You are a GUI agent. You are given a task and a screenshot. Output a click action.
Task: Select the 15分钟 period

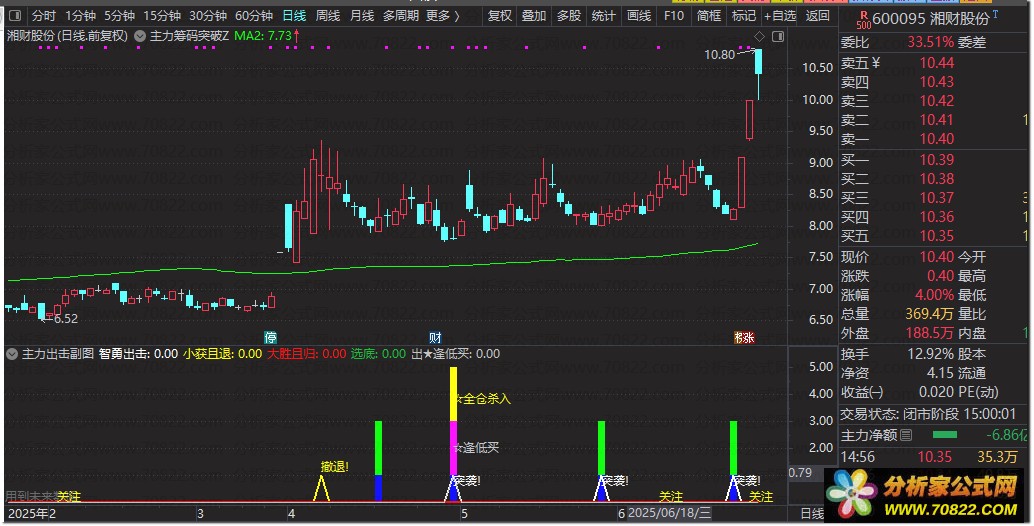click(162, 15)
